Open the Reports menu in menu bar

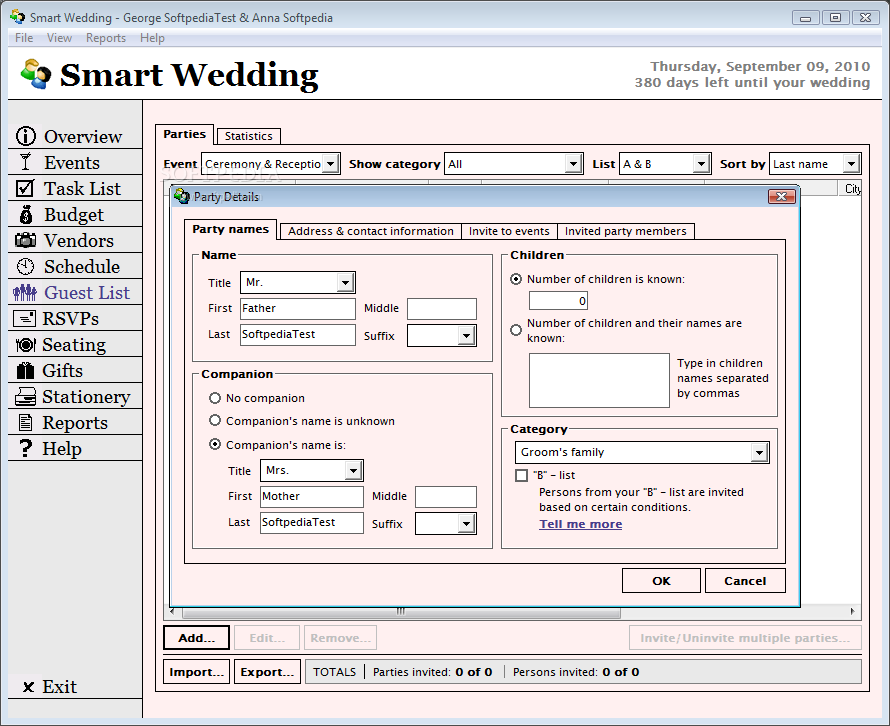106,38
